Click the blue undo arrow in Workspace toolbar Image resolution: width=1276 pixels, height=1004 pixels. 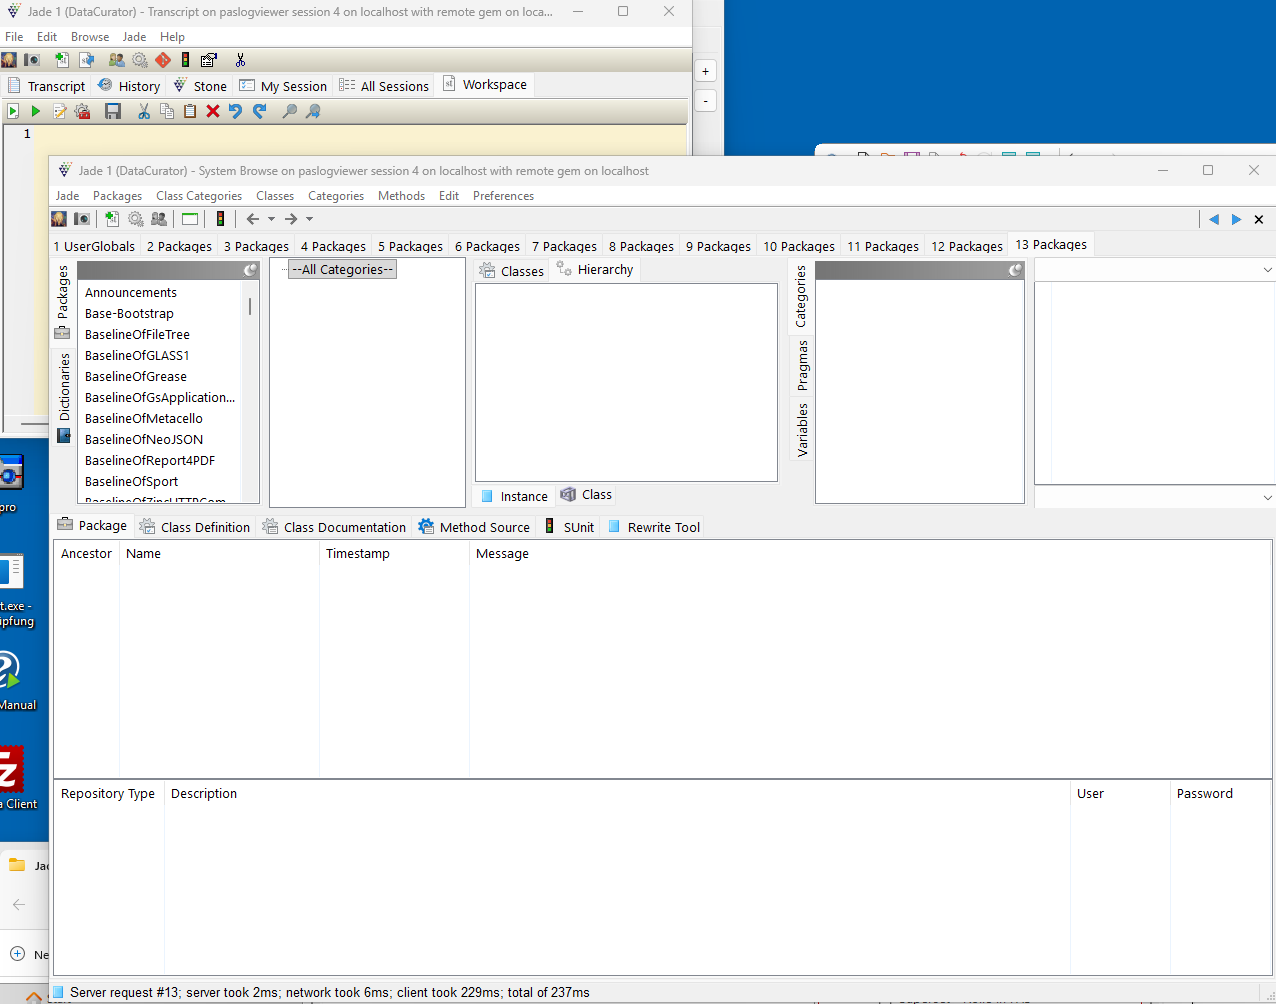click(236, 111)
